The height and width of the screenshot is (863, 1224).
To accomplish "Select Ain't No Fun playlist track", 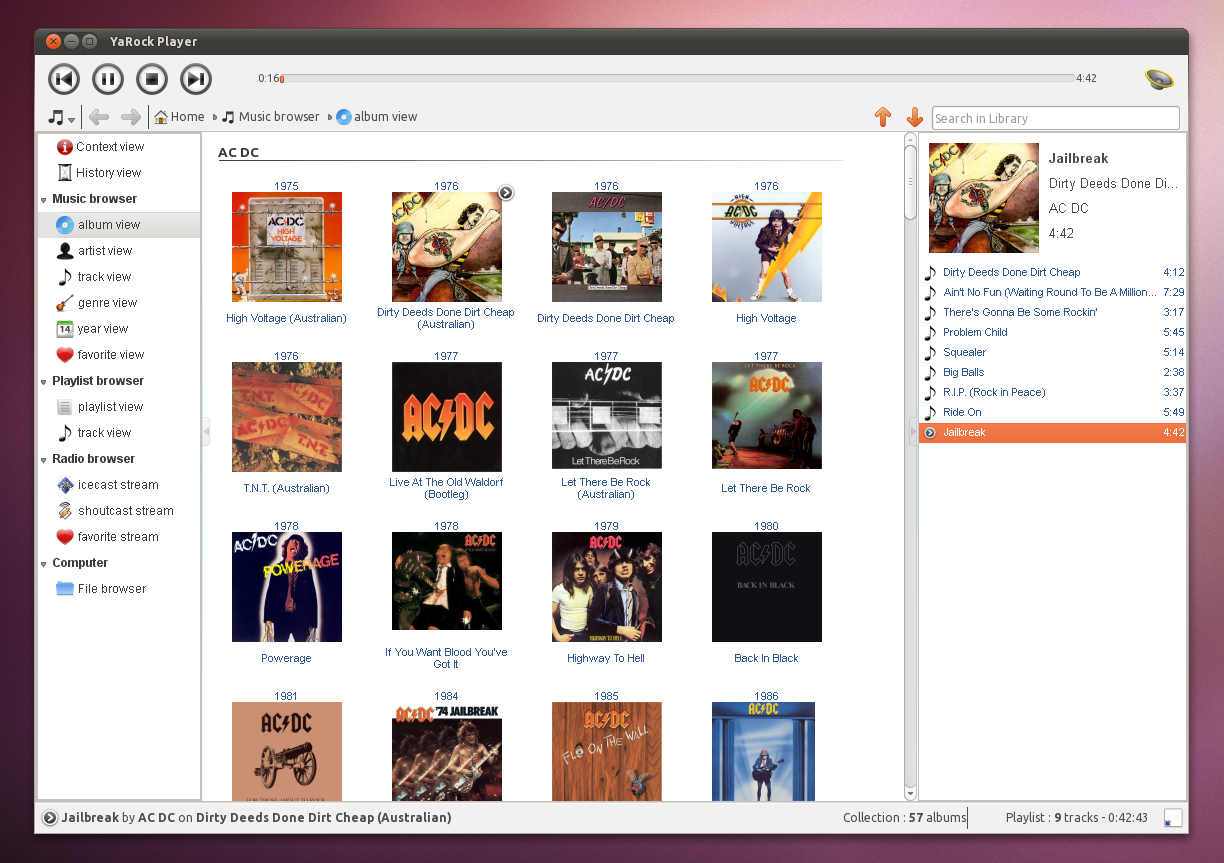I will [1052, 292].
